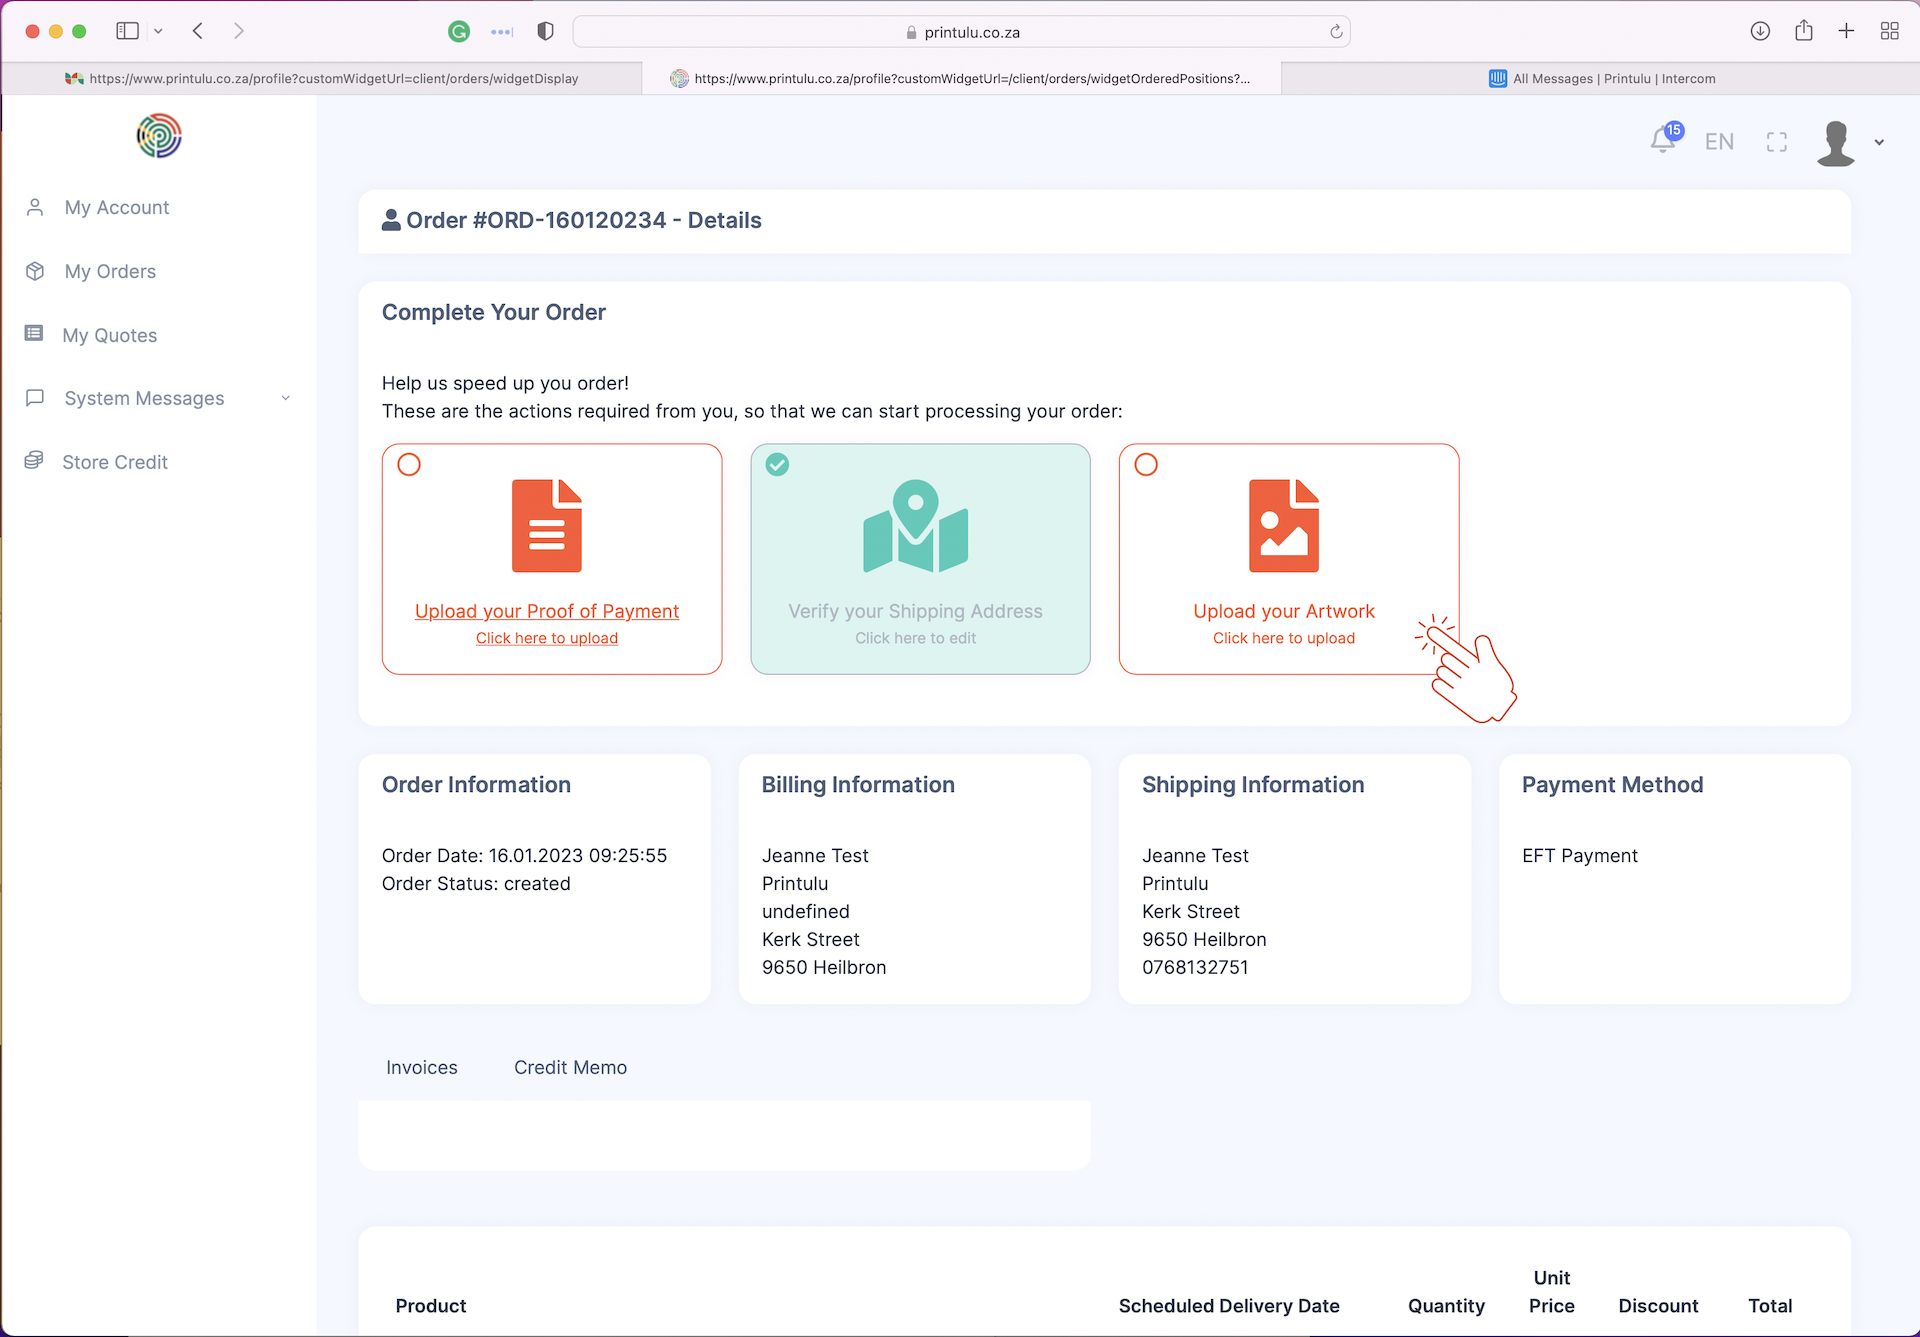Toggle the Safari sidebar button
Viewport: 1920px width, 1337px height.
coord(127,31)
